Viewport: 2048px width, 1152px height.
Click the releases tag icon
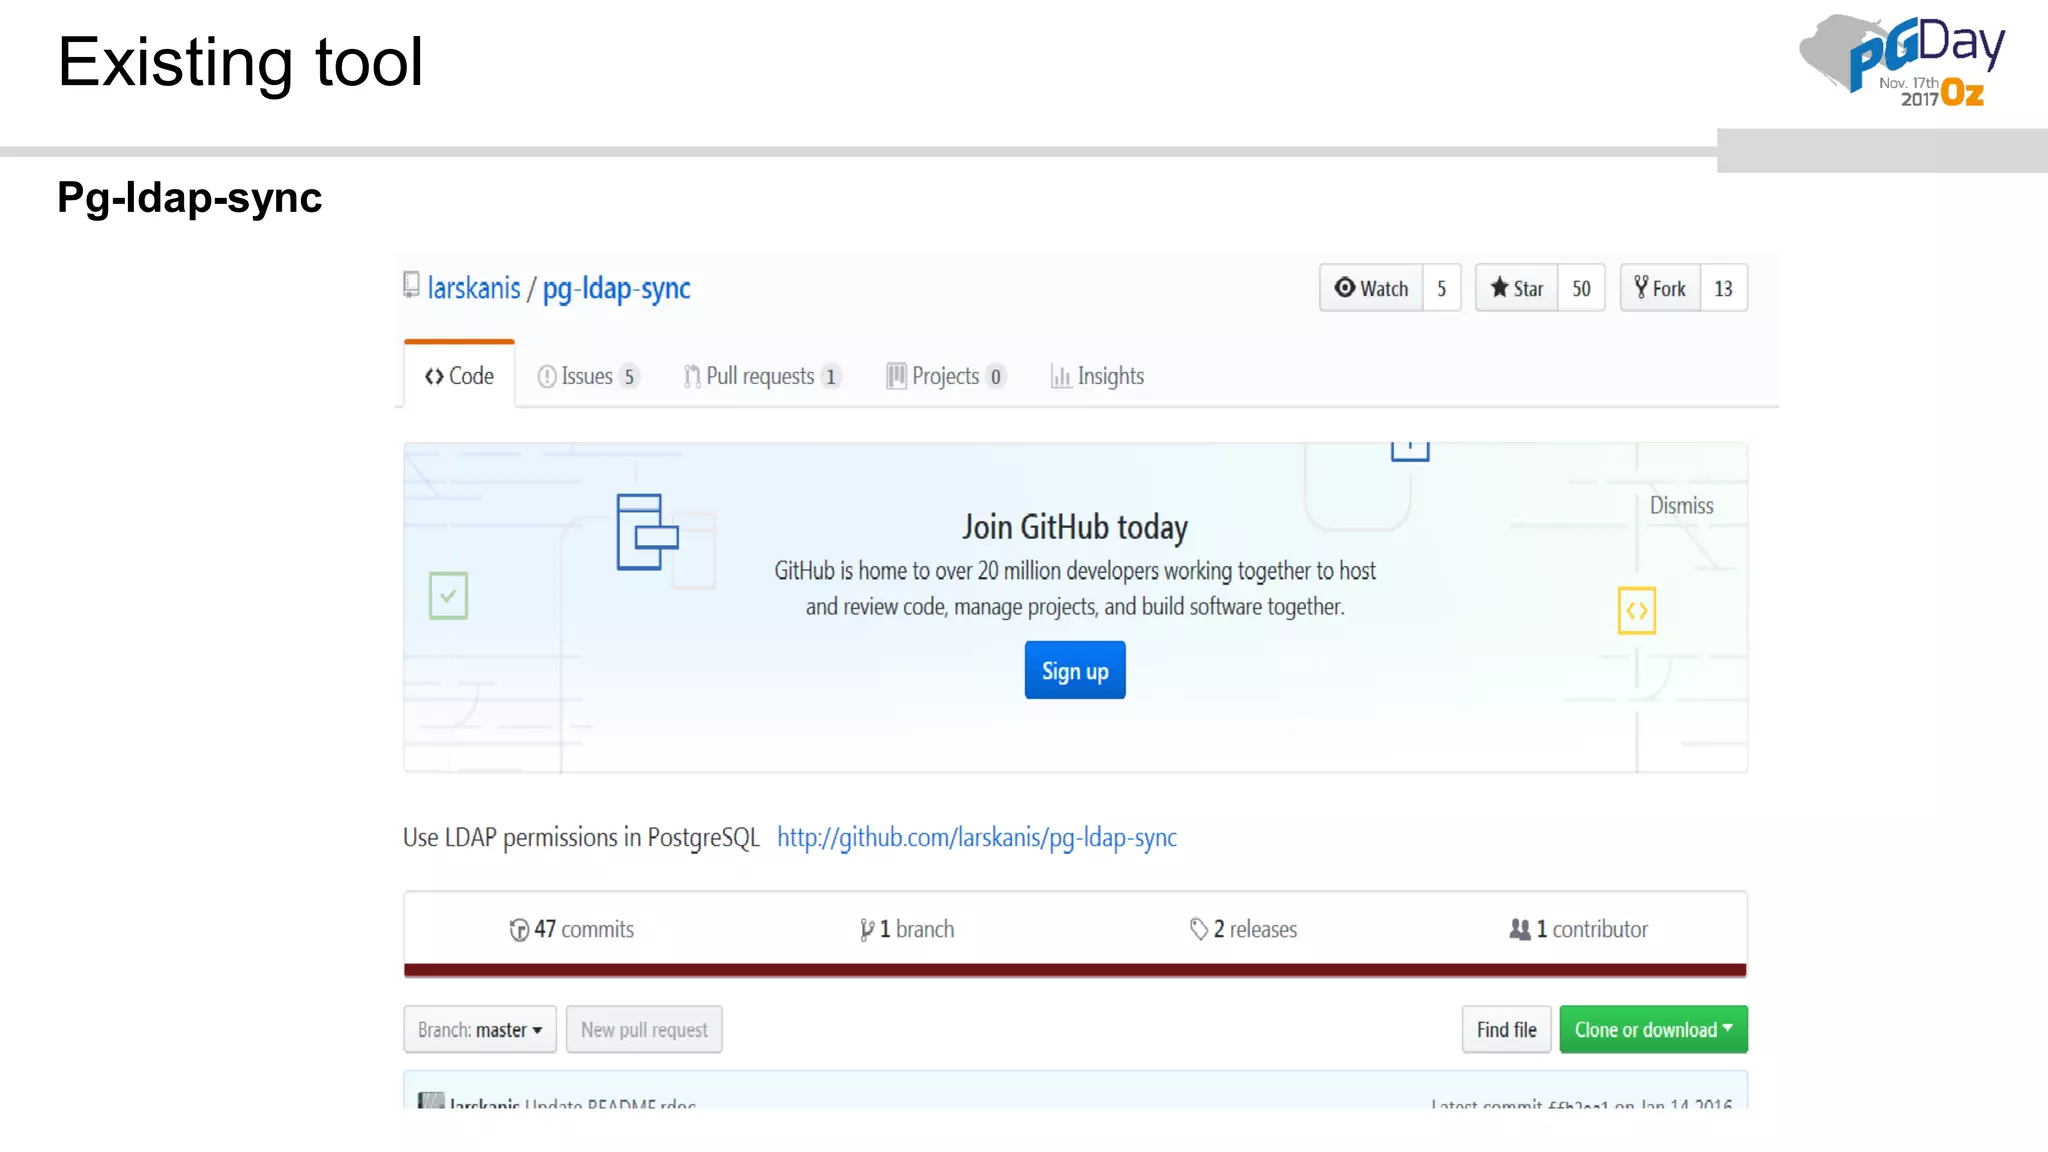pos(1199,930)
